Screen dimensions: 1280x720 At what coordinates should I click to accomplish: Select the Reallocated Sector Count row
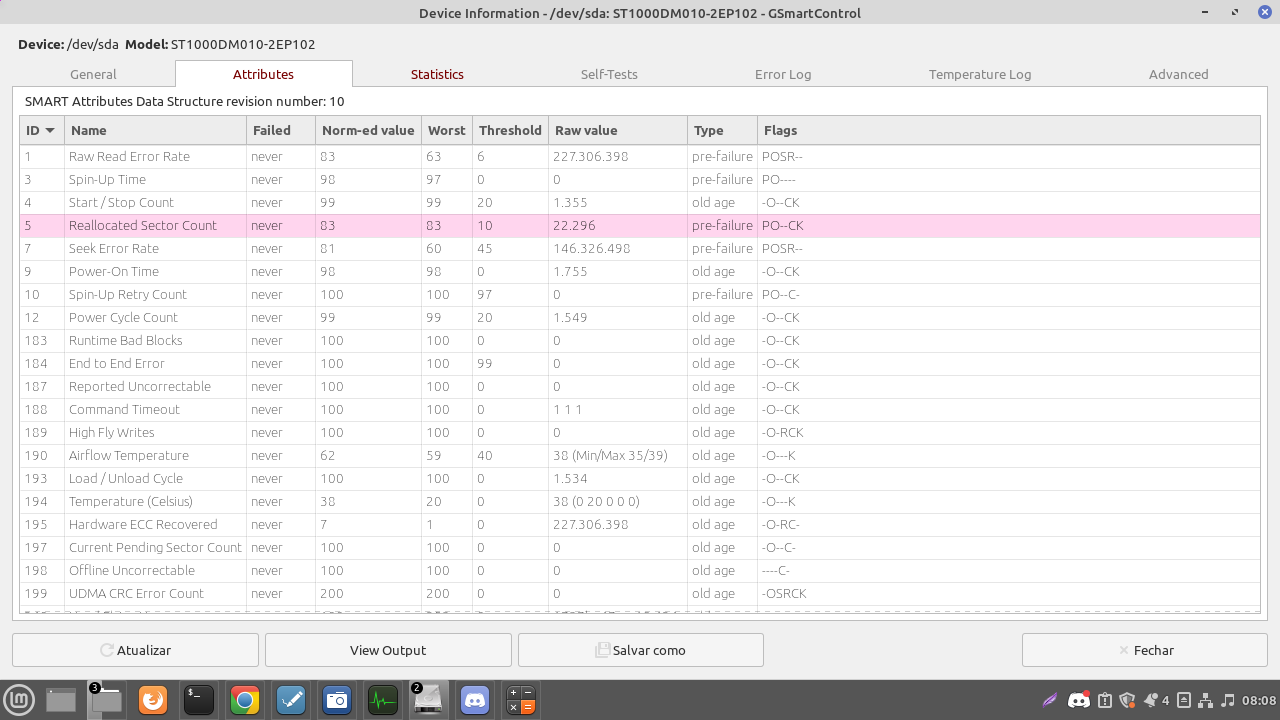coord(640,225)
